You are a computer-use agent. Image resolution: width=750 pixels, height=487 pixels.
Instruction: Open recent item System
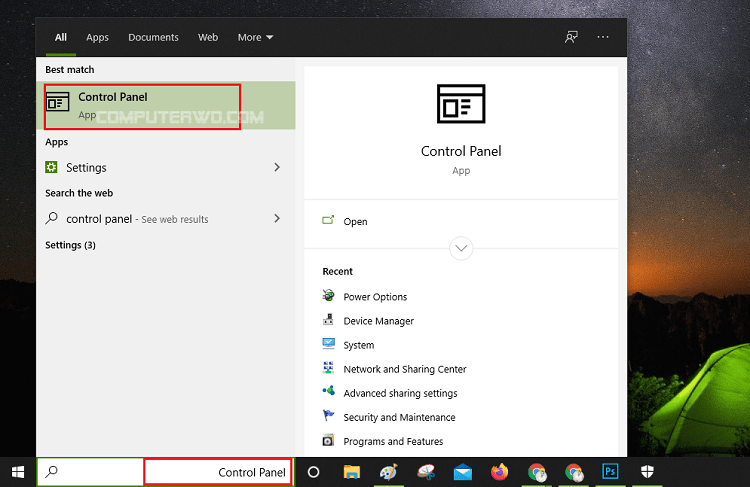(359, 345)
